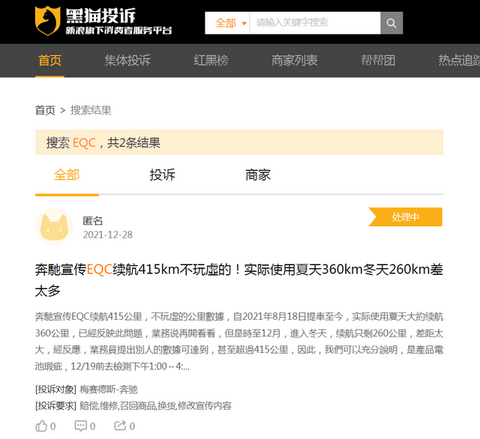Click 首页 breadcrumb link
480x439 pixels.
point(45,110)
